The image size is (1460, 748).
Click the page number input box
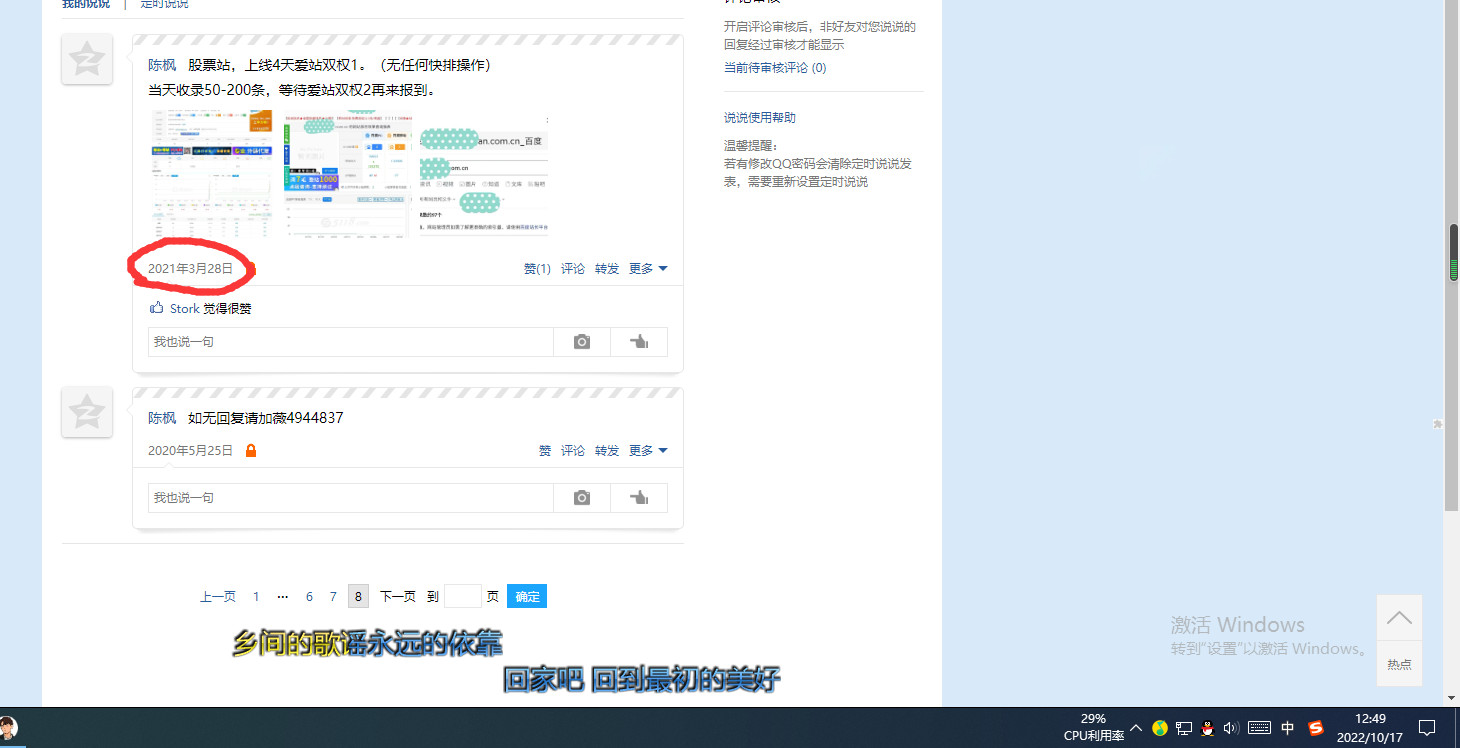pyautogui.click(x=462, y=597)
